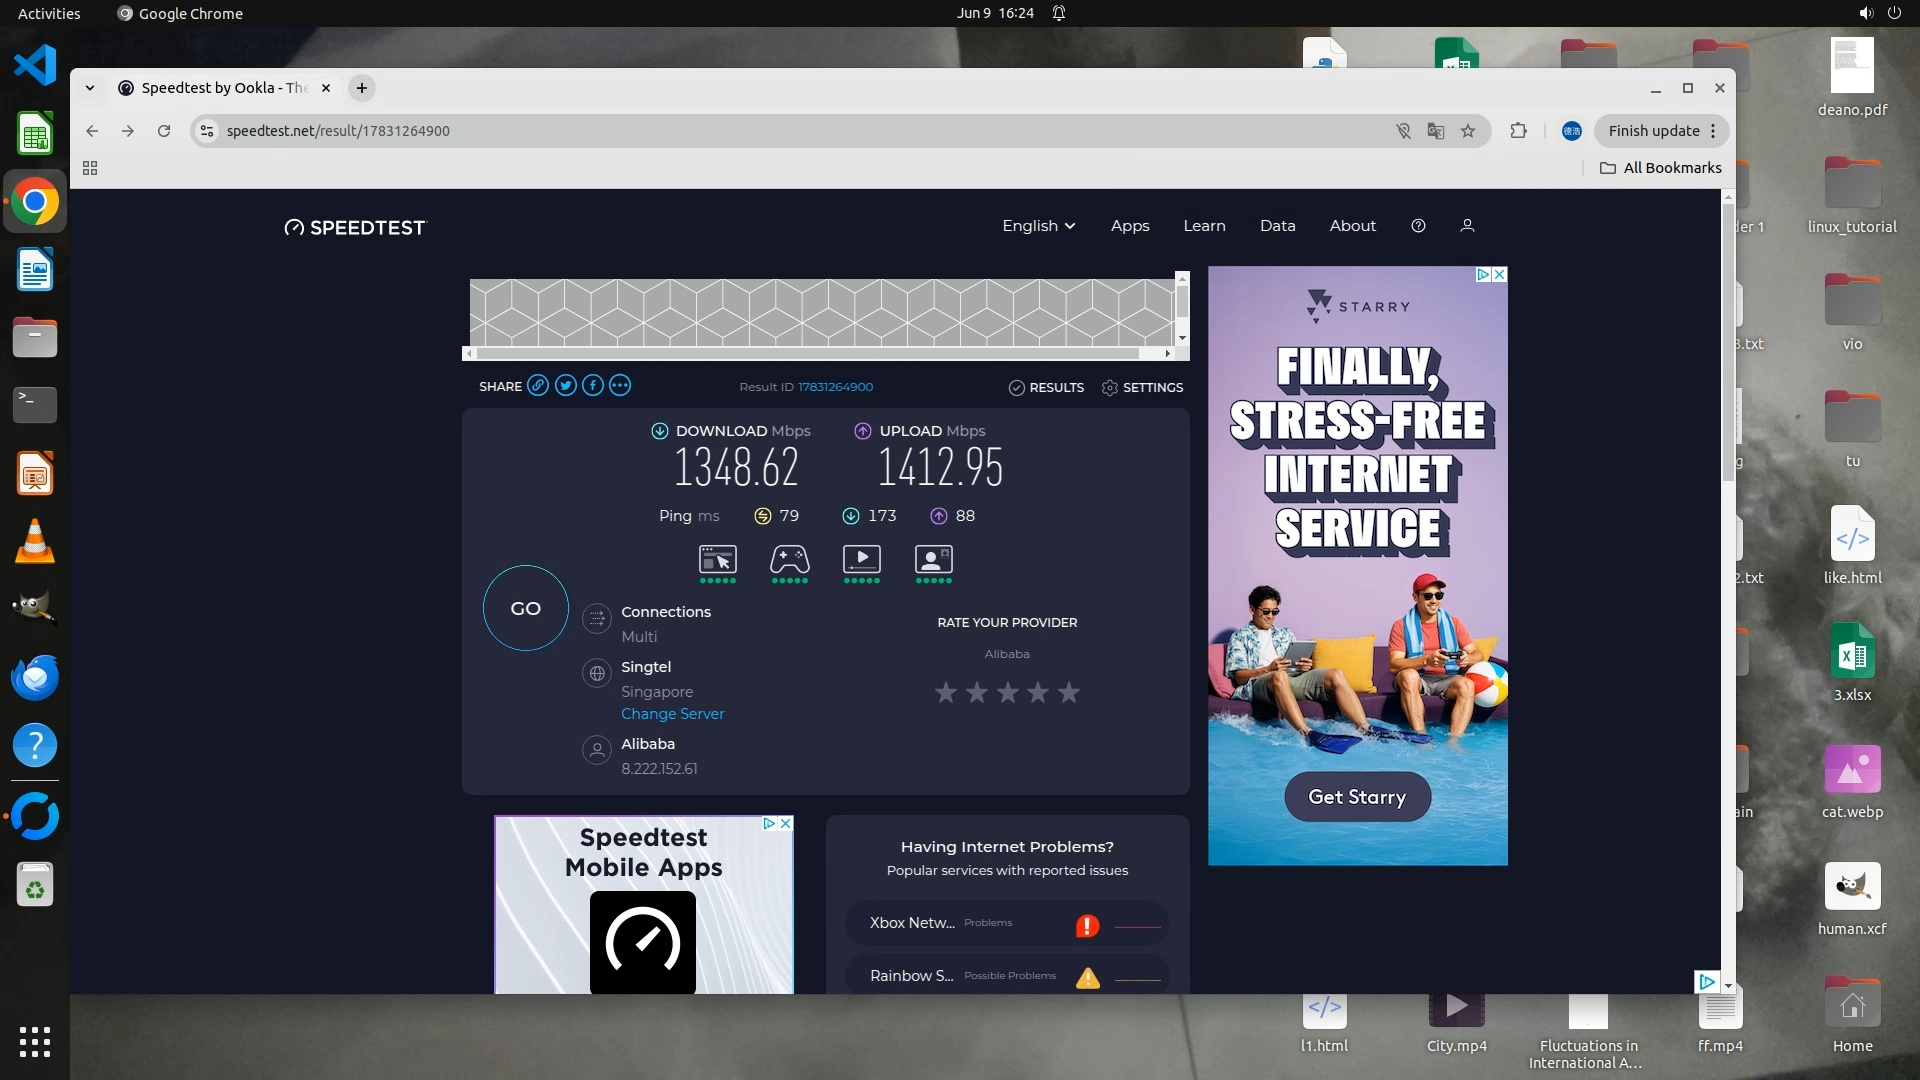Bookmark this page with star icon
The image size is (1920, 1080).
coord(1468,131)
